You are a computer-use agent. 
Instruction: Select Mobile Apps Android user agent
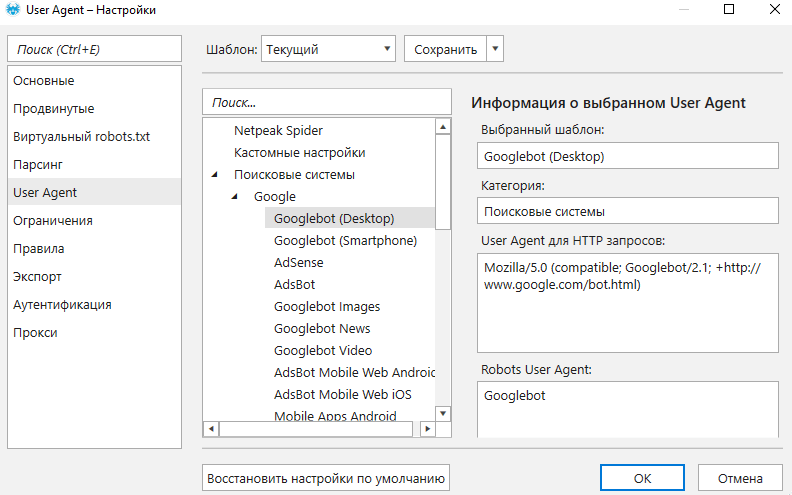point(335,415)
